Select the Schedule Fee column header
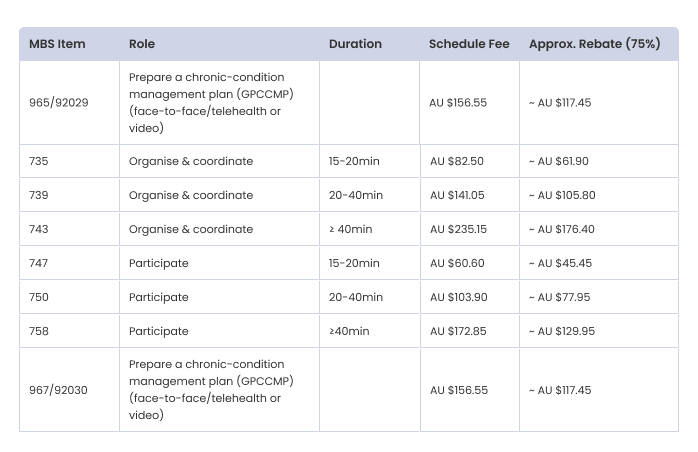The width and height of the screenshot is (698, 452). (x=469, y=44)
